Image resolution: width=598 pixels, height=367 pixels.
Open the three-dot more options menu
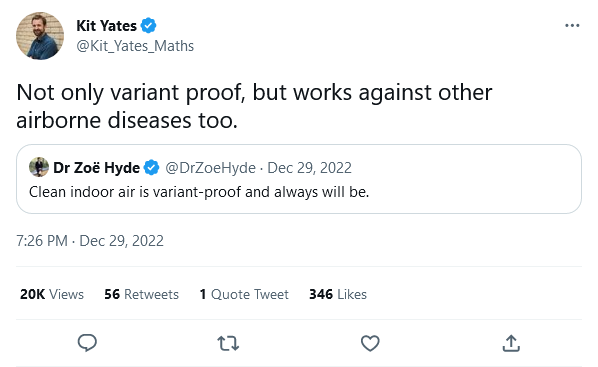(x=572, y=26)
